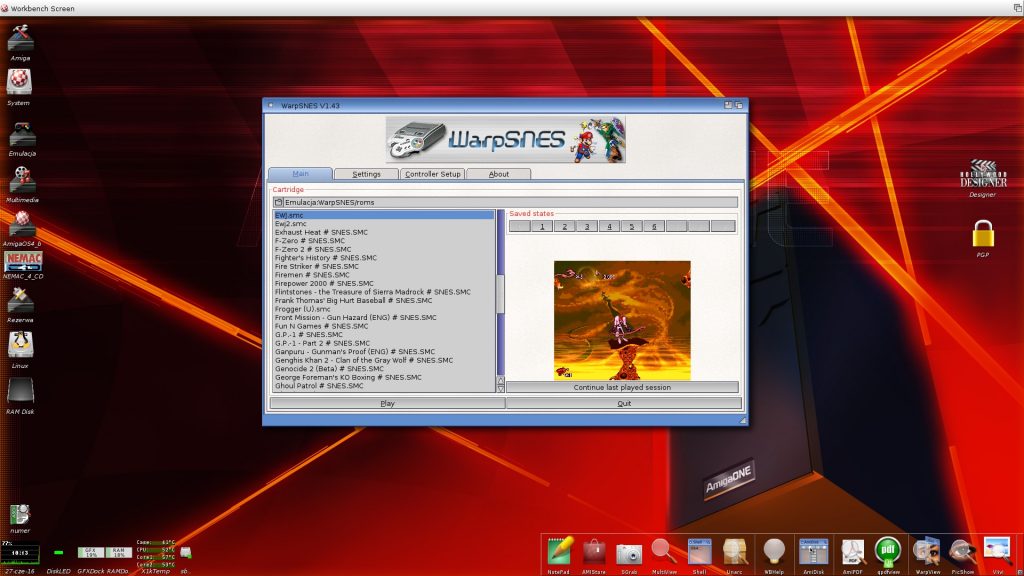Open the RAM Disk icon
The width and height of the screenshot is (1024, 576).
20,391
